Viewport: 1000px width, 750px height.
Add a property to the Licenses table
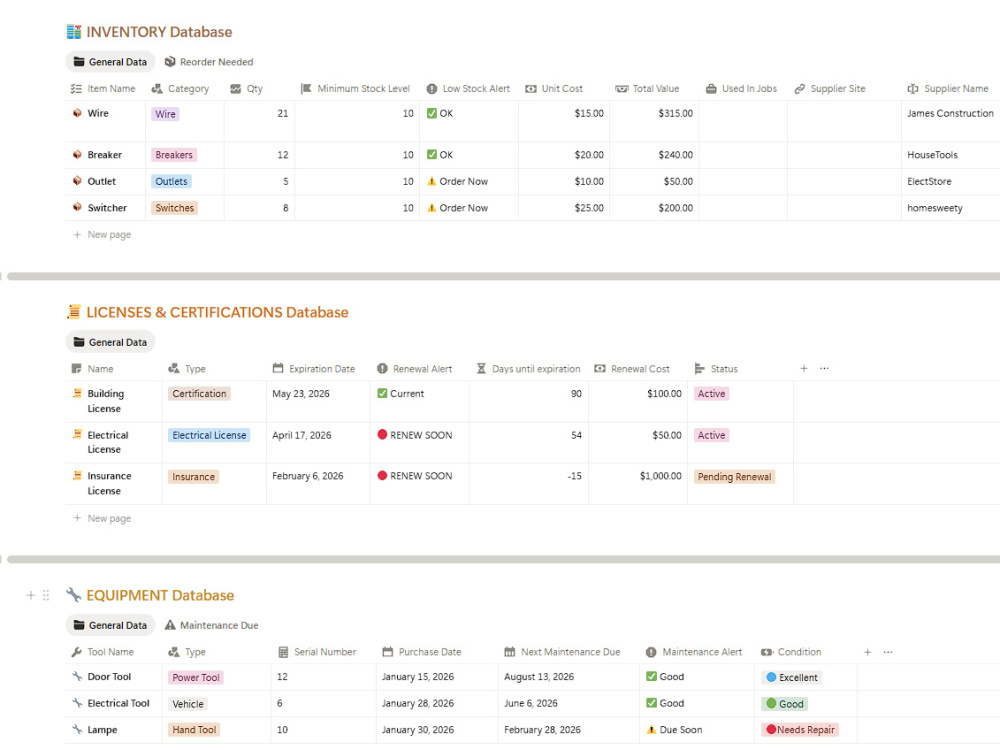804,368
